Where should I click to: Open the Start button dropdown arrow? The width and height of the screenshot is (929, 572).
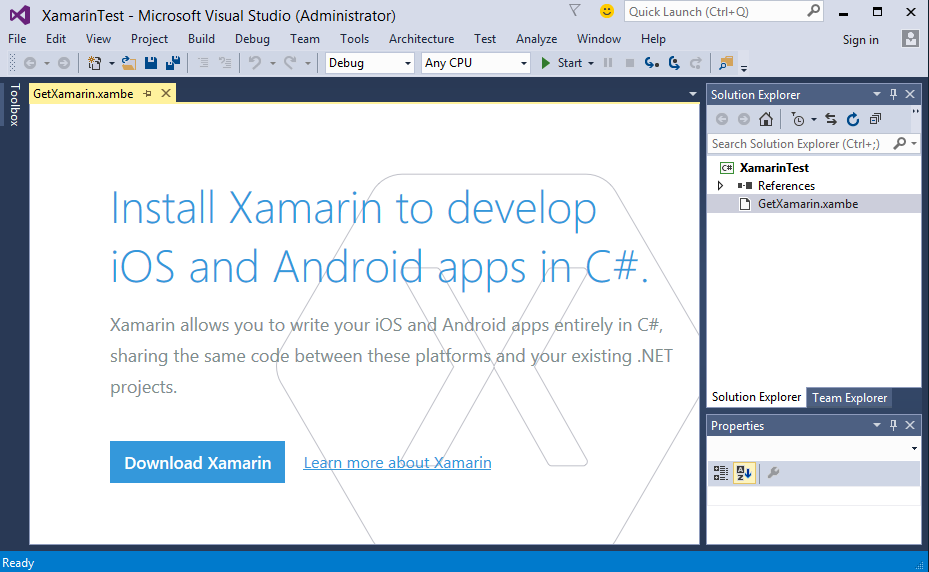591,63
